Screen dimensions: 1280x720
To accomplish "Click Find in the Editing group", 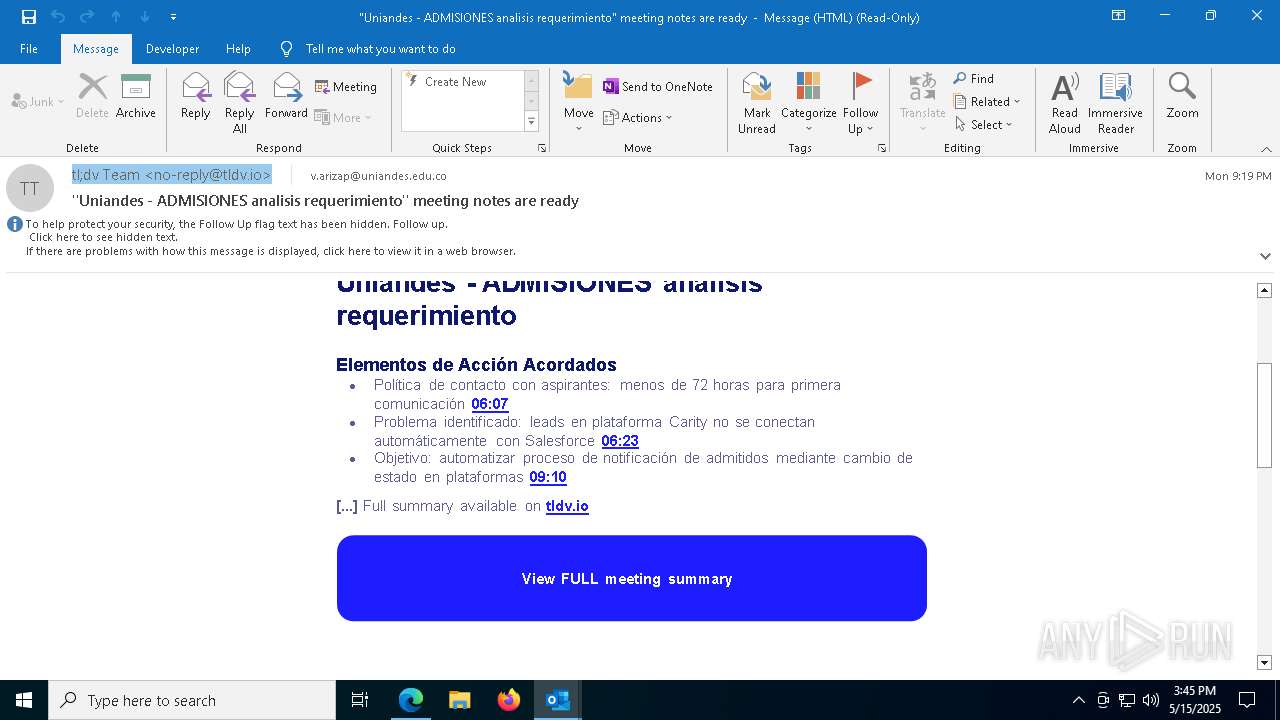I will (974, 79).
